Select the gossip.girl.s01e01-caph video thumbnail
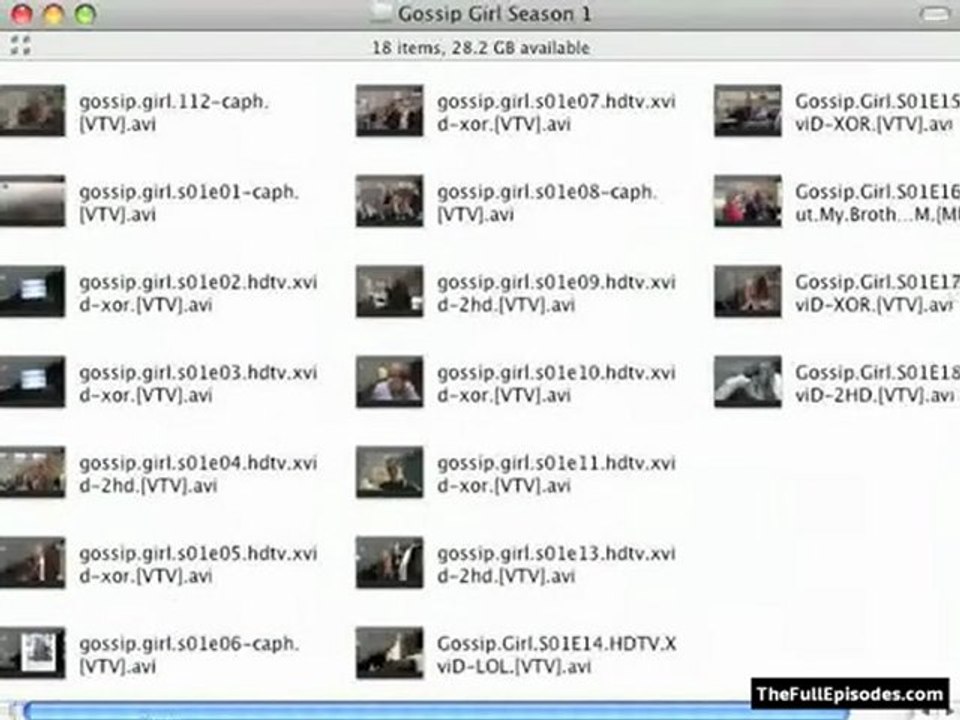This screenshot has width=960, height=720. pyautogui.click(x=32, y=201)
